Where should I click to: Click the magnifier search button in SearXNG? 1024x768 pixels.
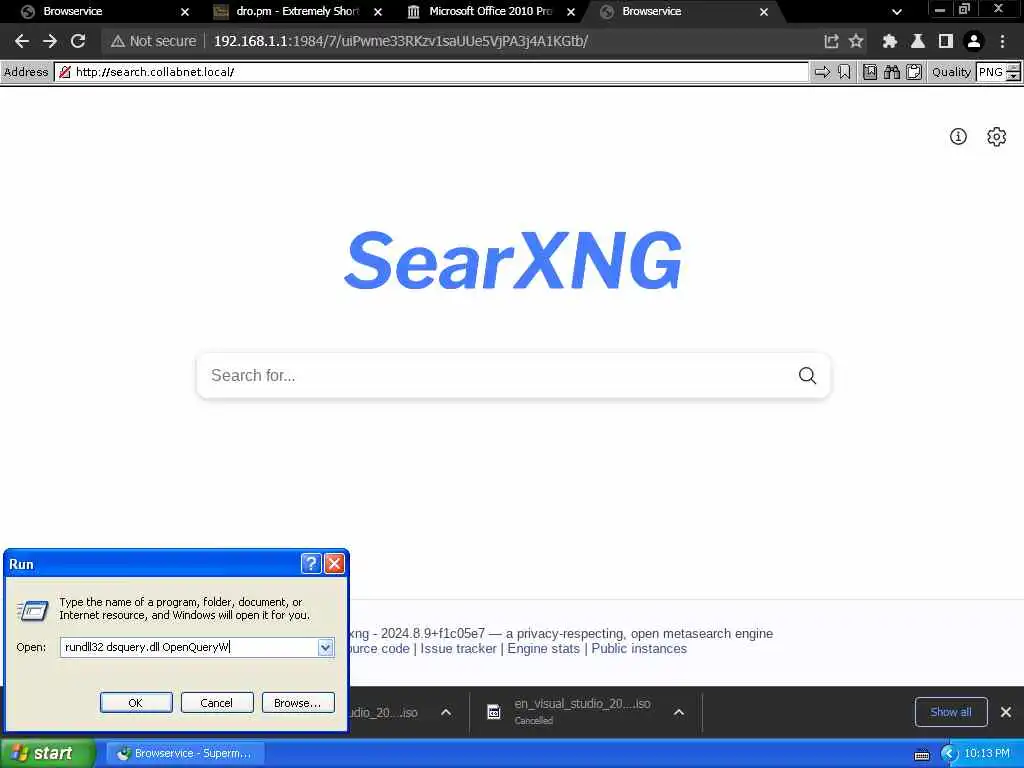pos(807,376)
